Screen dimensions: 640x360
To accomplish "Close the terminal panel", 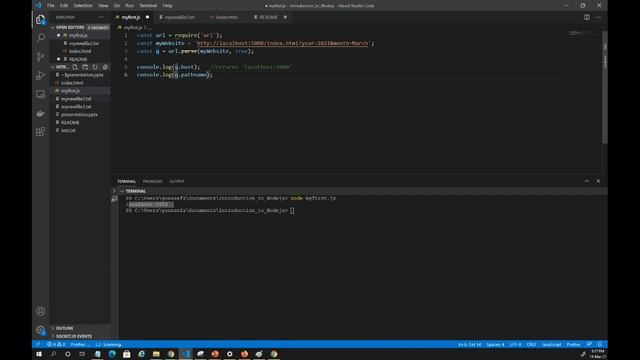I will tap(598, 181).
